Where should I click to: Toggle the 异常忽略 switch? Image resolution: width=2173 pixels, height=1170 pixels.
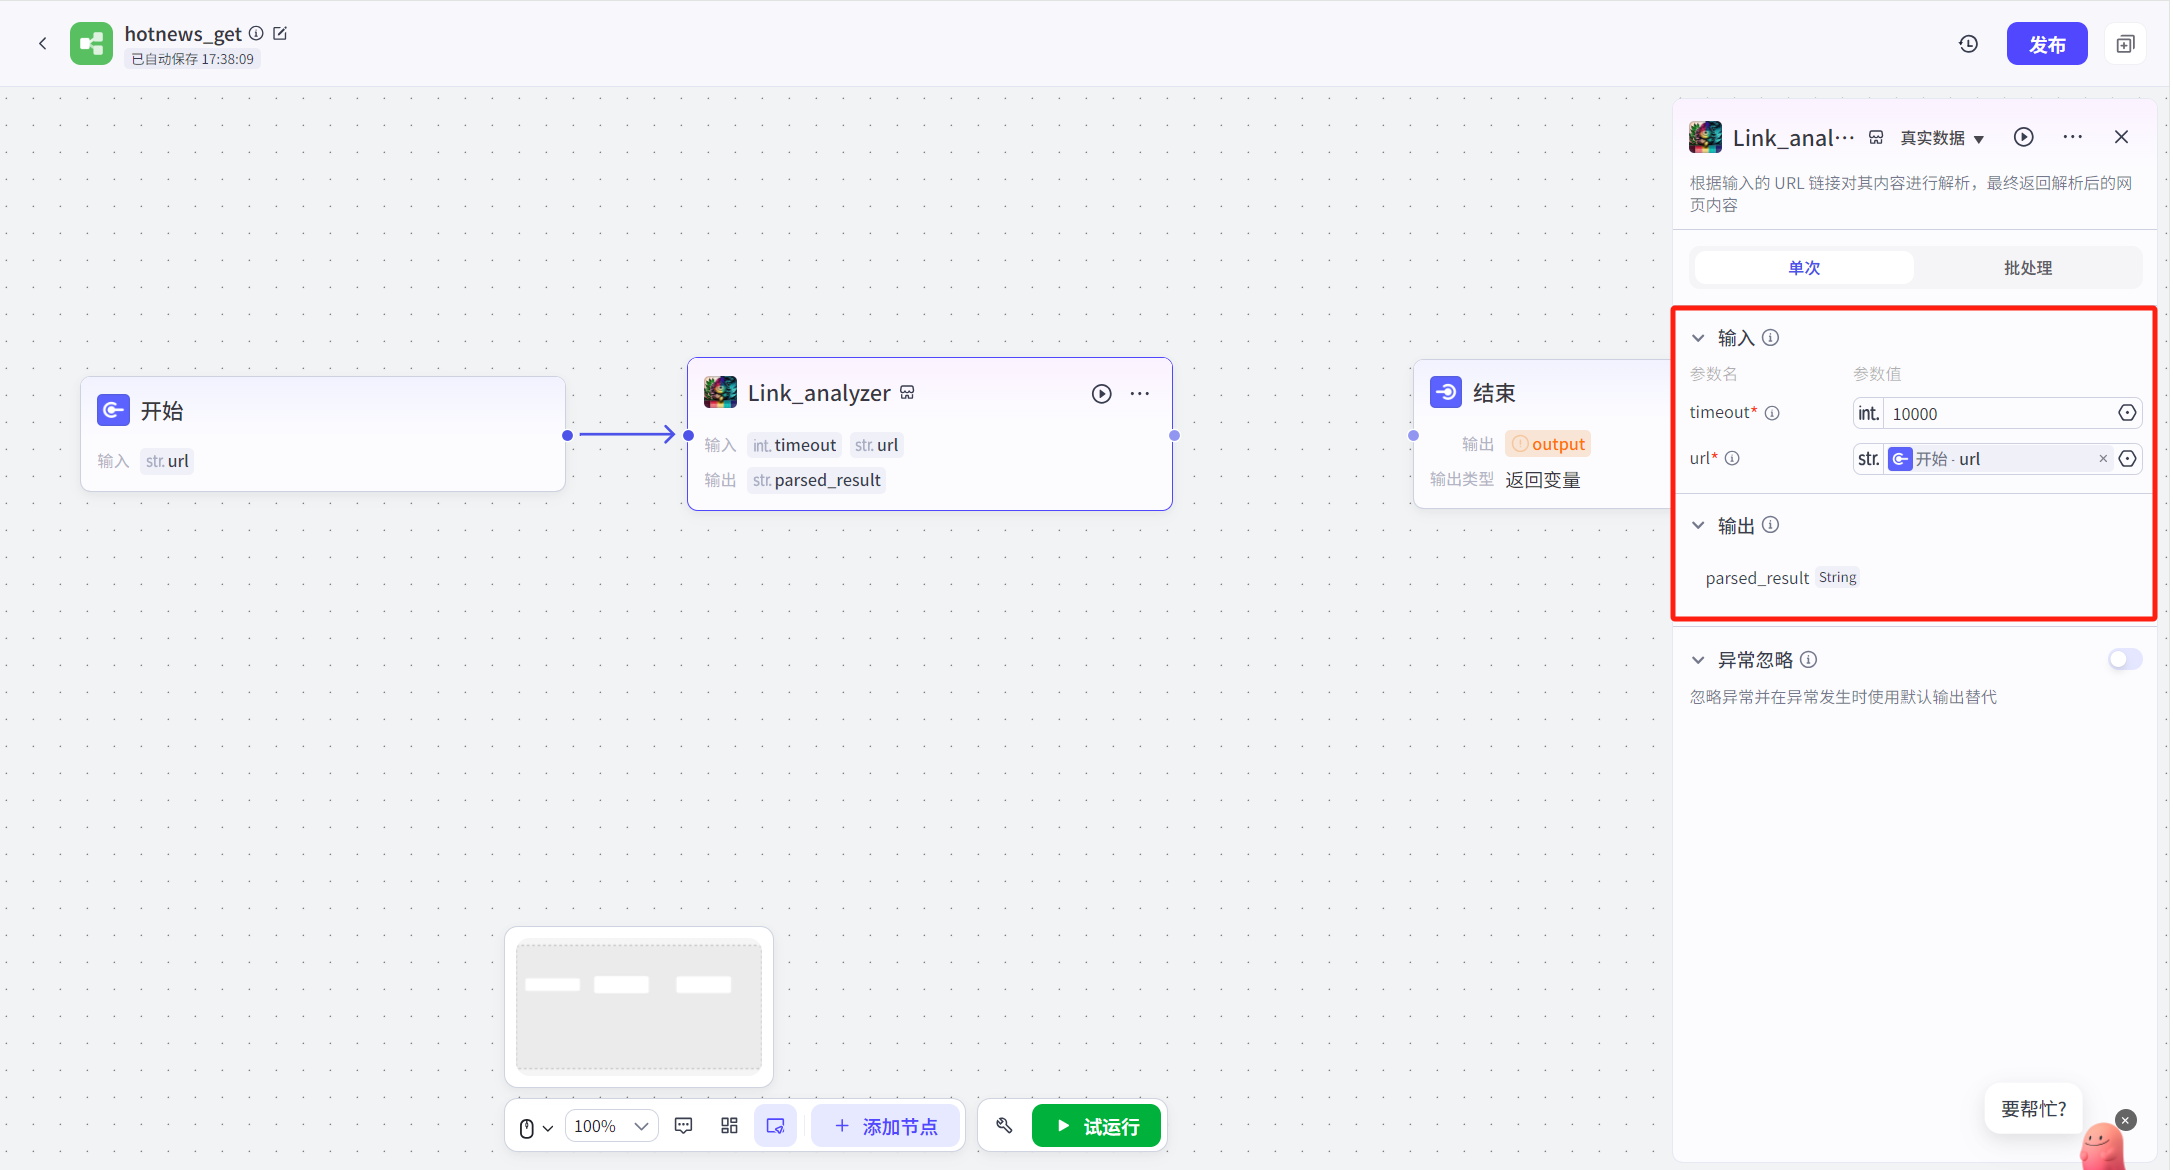[2124, 659]
